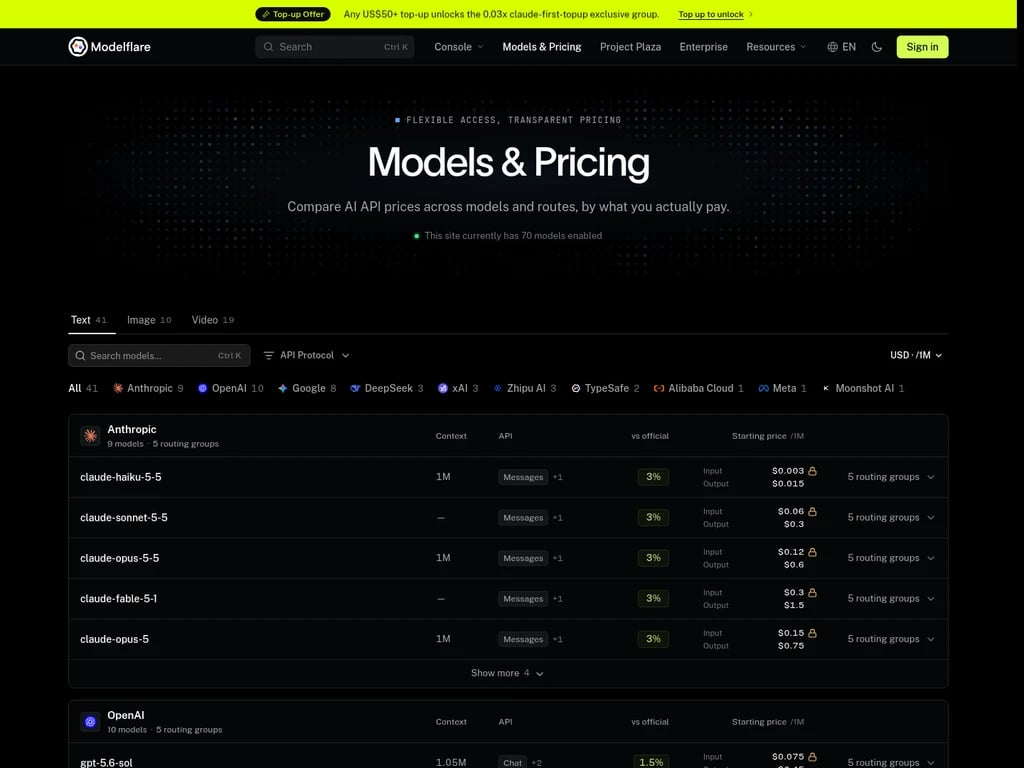This screenshot has width=1024, height=768.
Task: Open Project Plaza nav item
Action: [630, 47]
